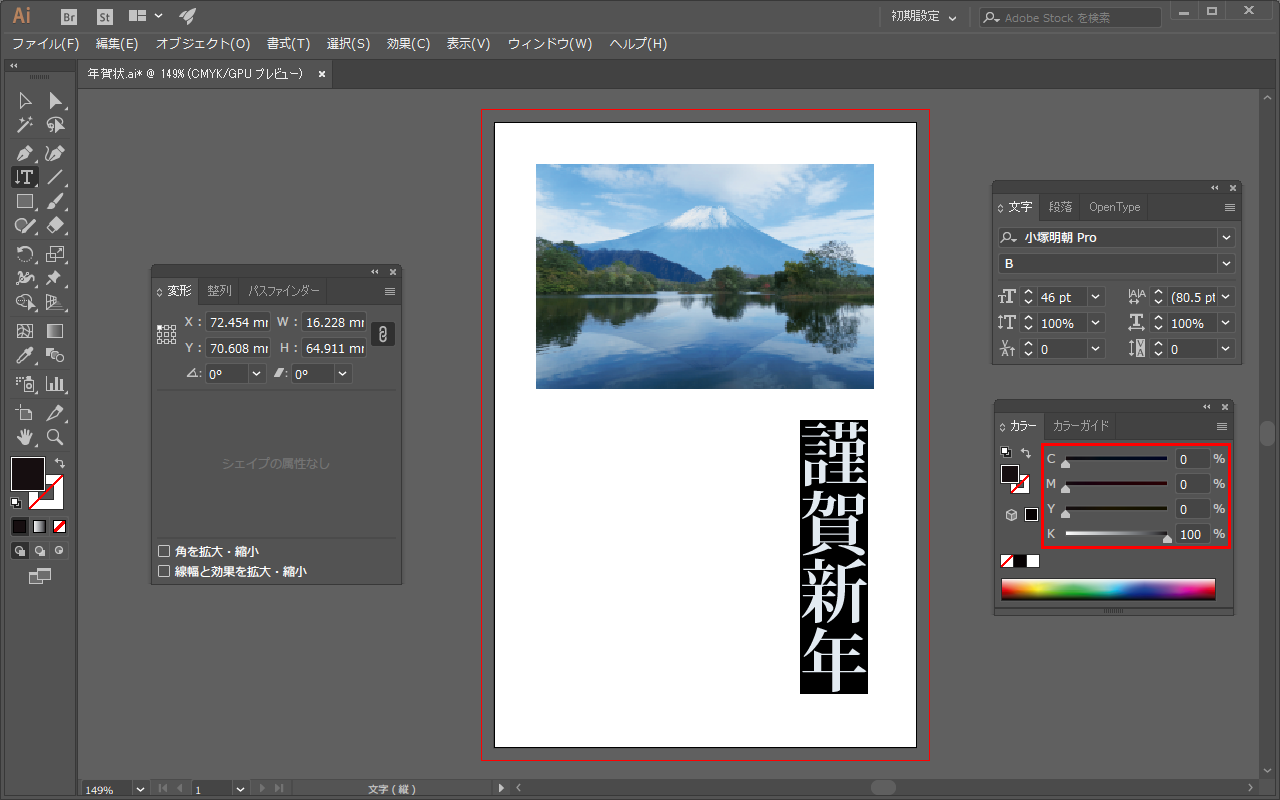Image resolution: width=1280 pixels, height=800 pixels.
Task: Switch toolbar paint mode to Gradient
Action: point(39,526)
